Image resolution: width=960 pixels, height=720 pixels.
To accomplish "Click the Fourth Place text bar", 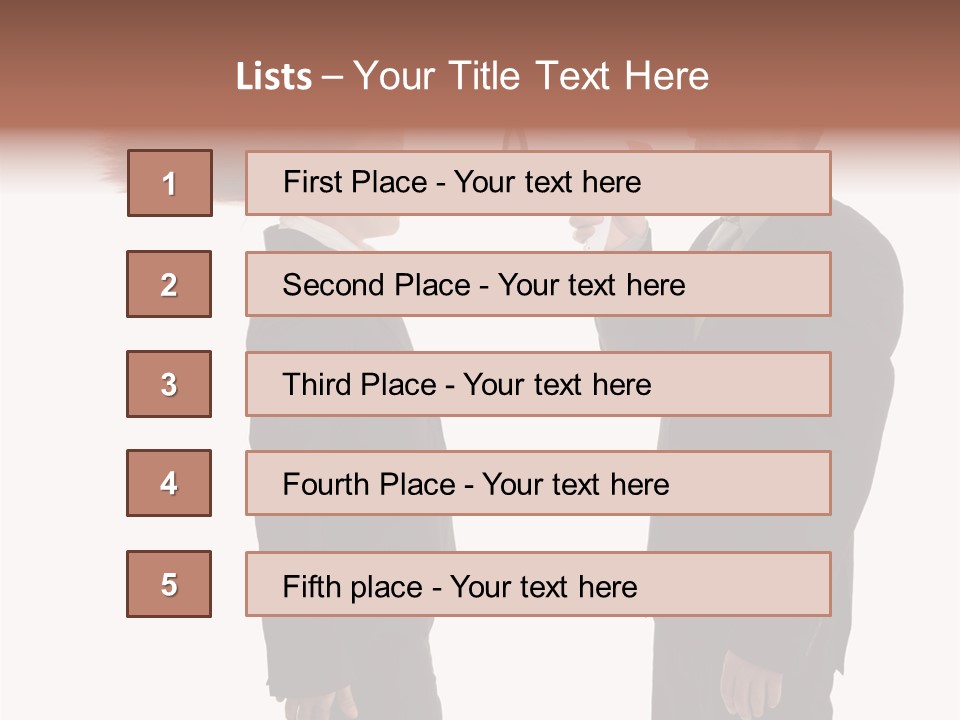I will click(538, 484).
